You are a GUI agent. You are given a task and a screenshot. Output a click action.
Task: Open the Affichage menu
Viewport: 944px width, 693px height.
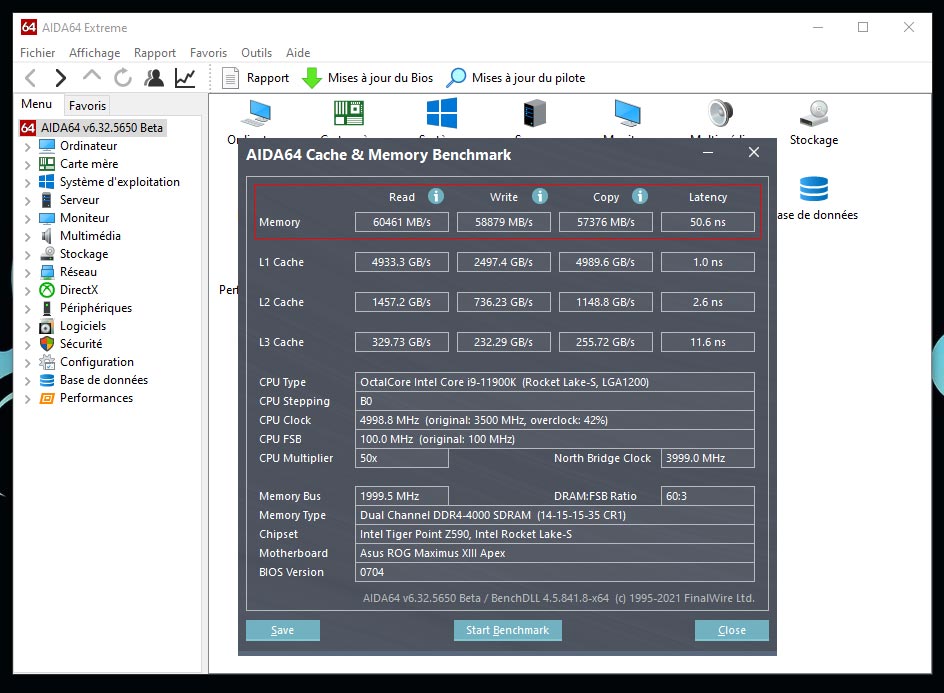95,53
